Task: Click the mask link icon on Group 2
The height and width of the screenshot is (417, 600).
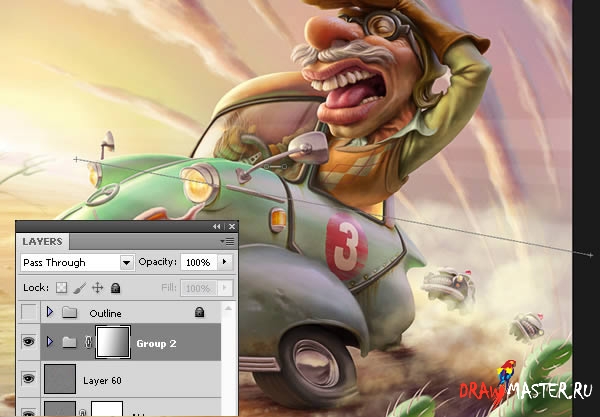Action: [x=88, y=342]
